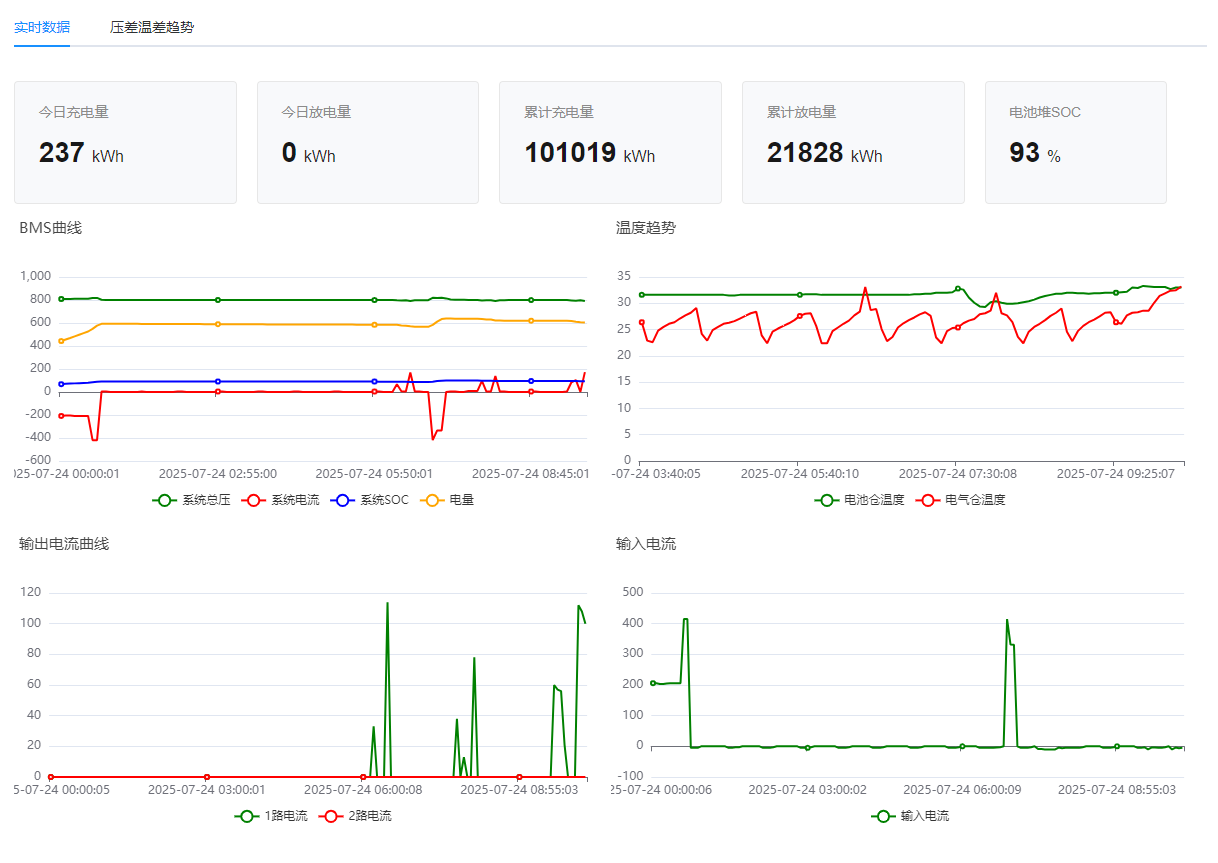Viewport: 1218px width, 863px height.
Task: Toggle 2路电流 legend item
Action: (356, 816)
